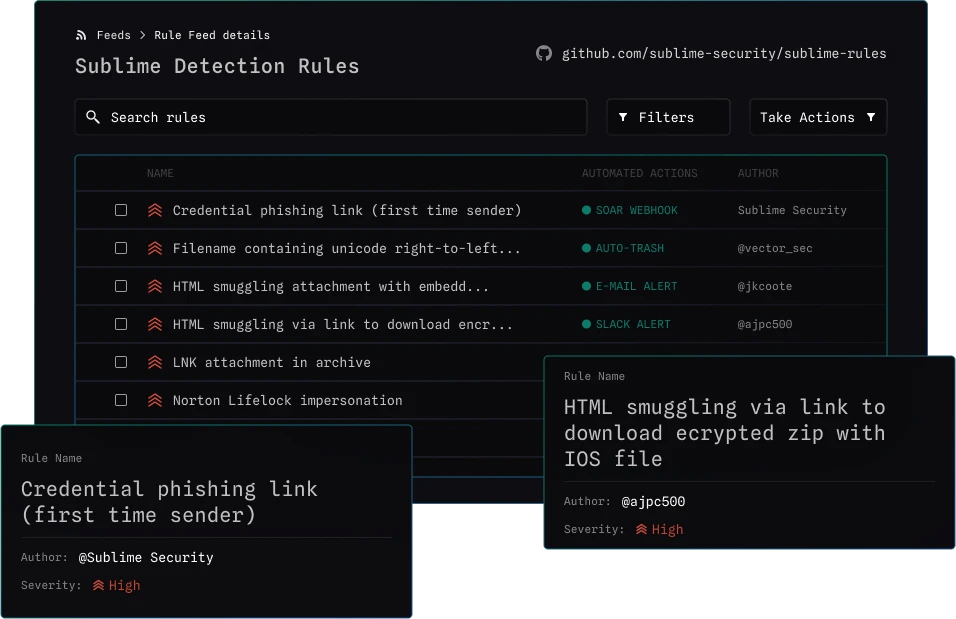Click severity icon in HTML smuggling card
The height and width of the screenshot is (619, 956).
click(x=641, y=529)
